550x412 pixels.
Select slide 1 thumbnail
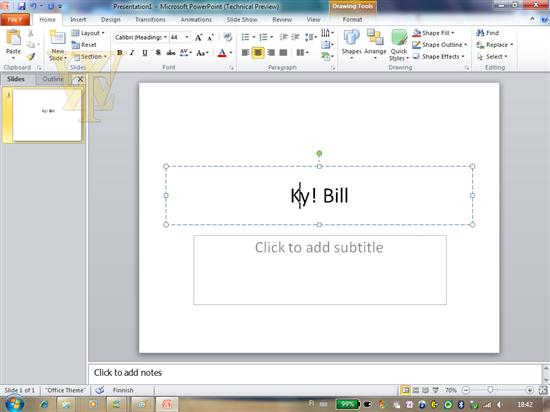point(47,115)
